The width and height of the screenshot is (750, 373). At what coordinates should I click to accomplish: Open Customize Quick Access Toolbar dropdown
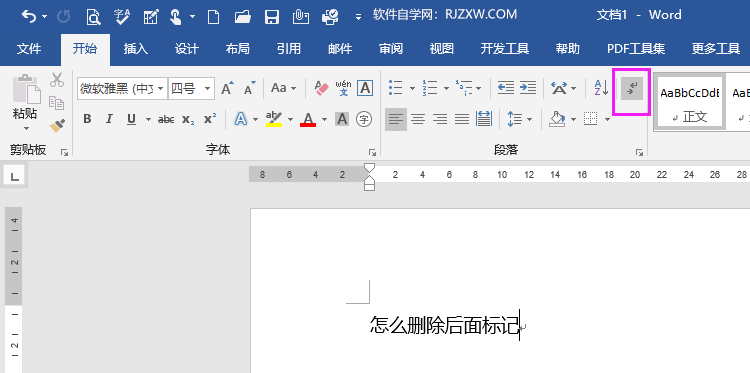coord(358,18)
